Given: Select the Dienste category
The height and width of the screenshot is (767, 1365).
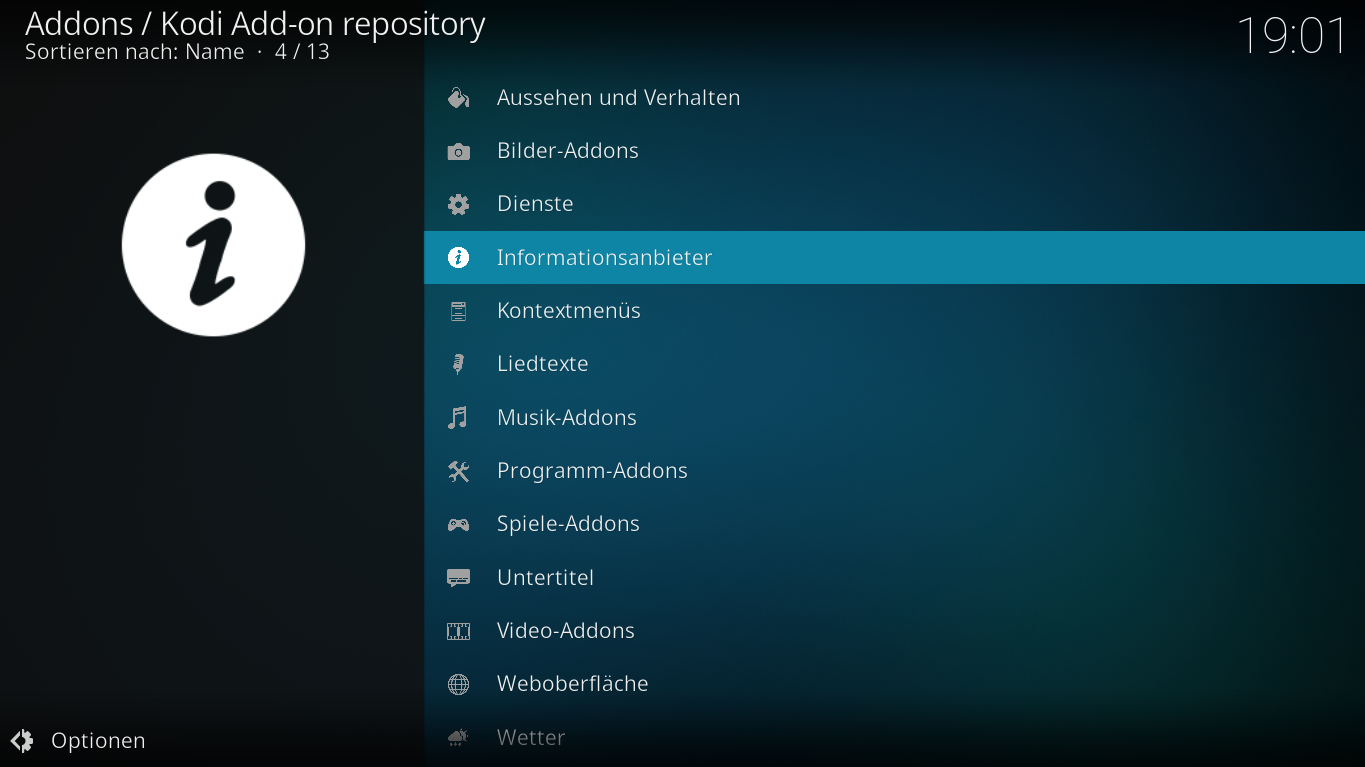Looking at the screenshot, I should [x=894, y=204].
